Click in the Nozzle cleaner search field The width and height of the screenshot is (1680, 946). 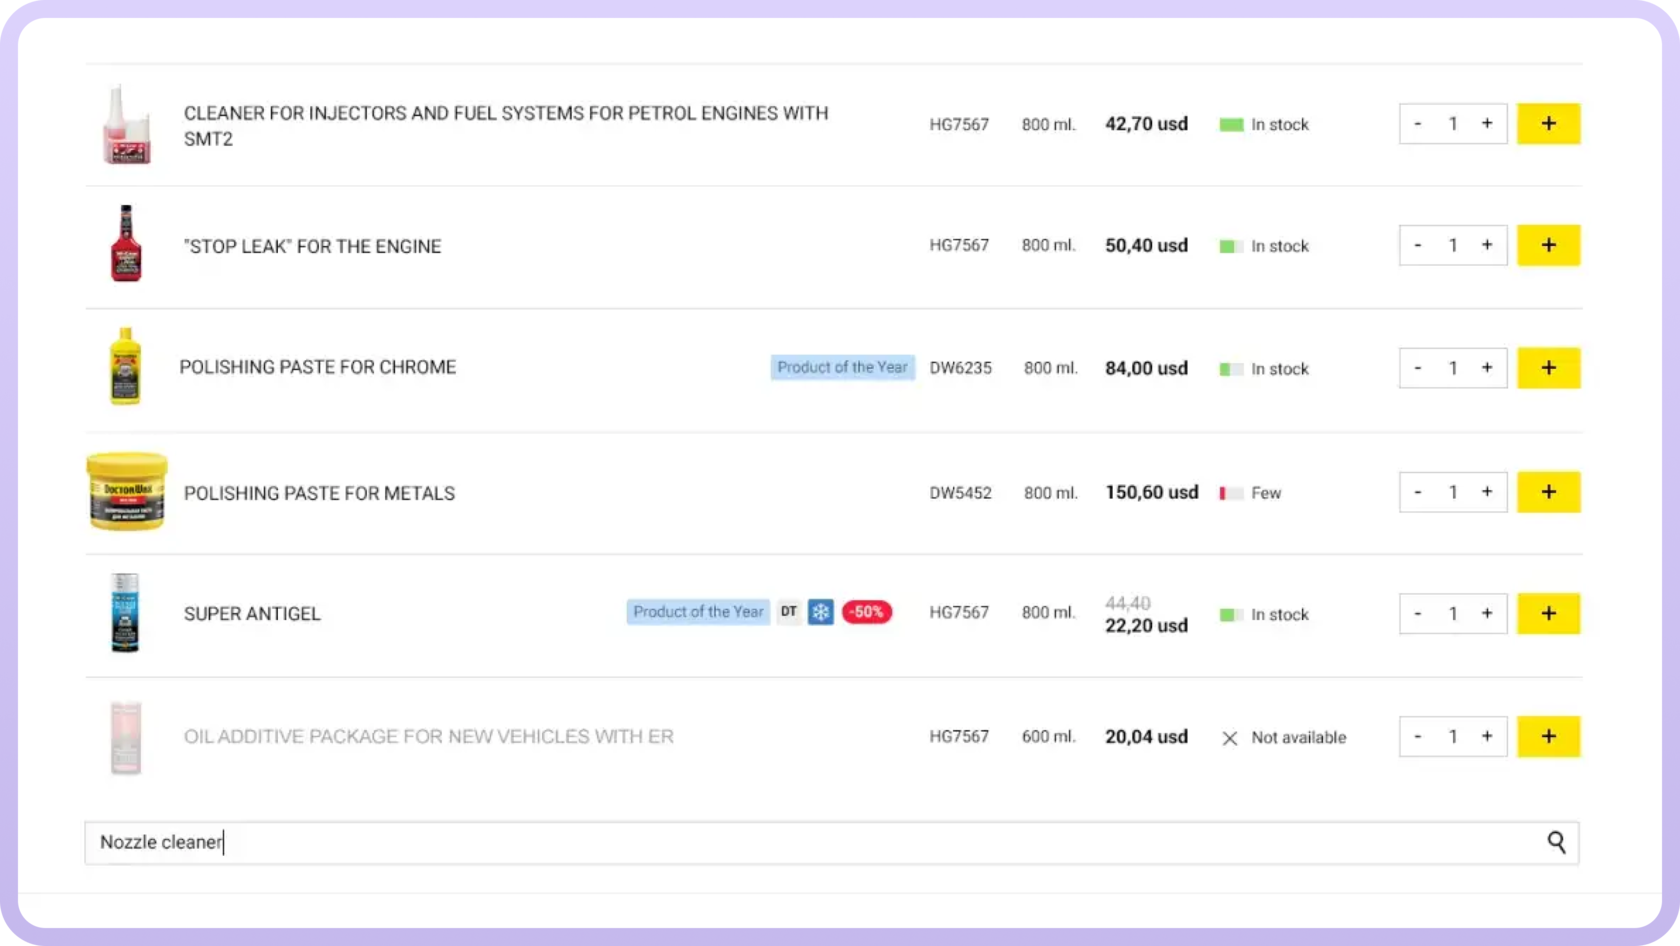tap(800, 842)
